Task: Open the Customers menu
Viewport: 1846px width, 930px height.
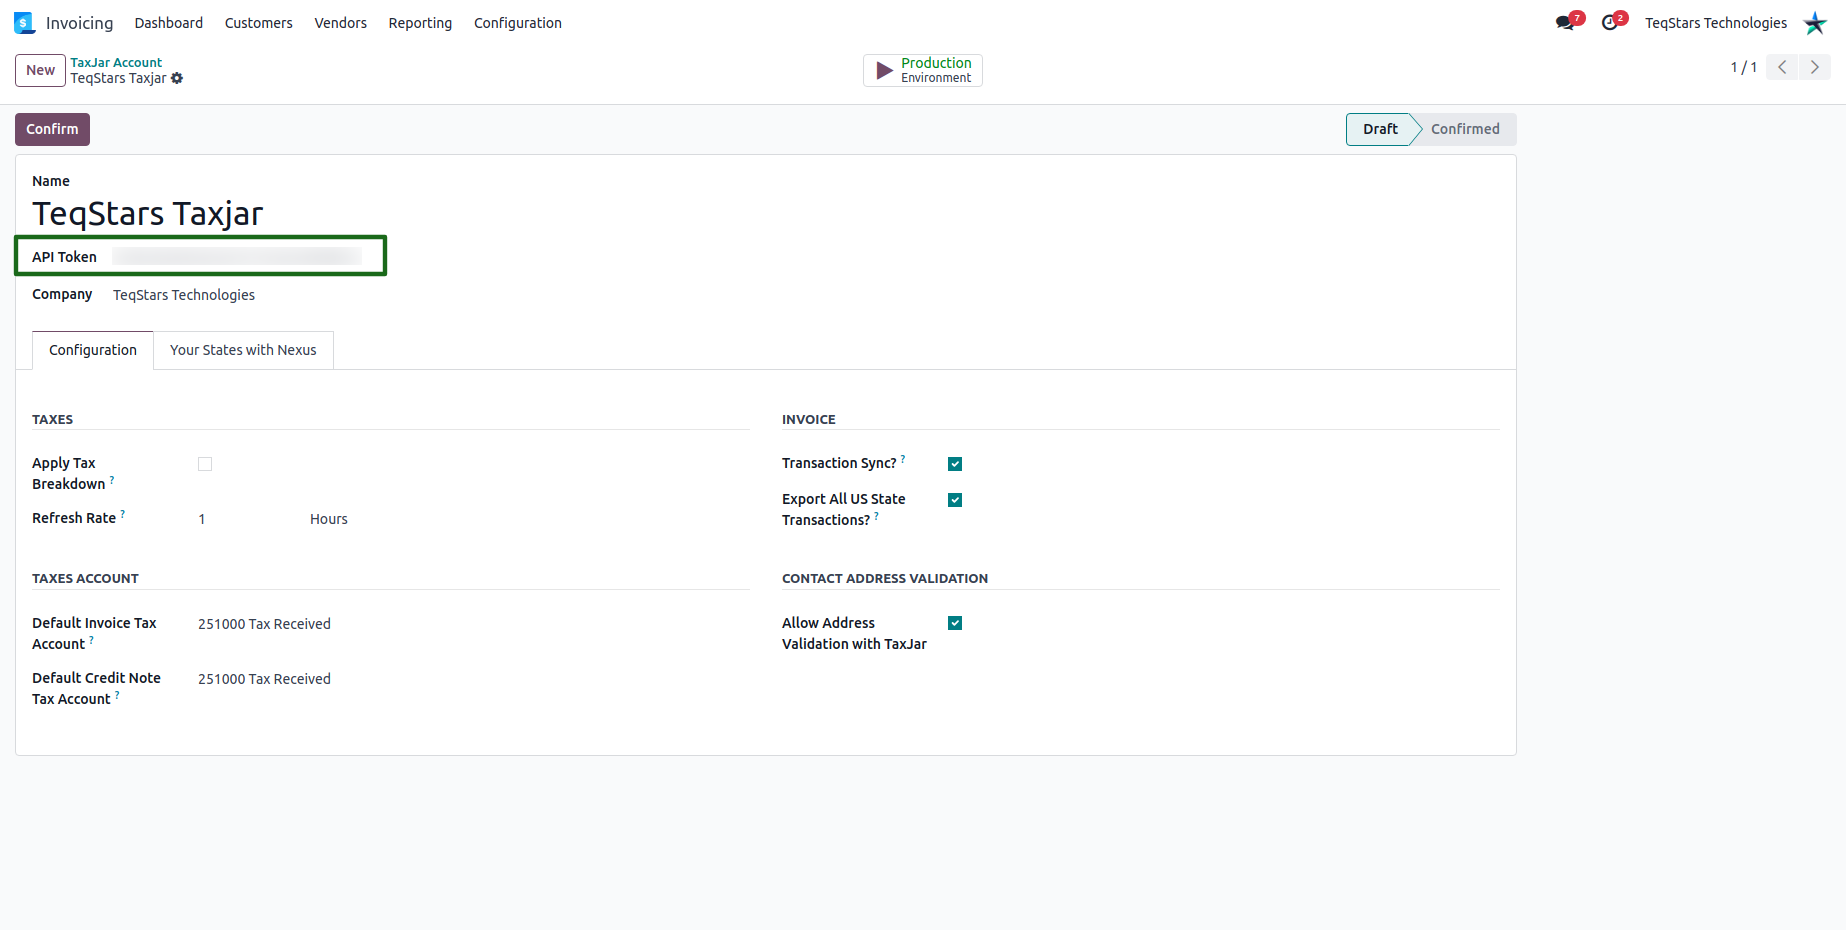Action: pyautogui.click(x=259, y=23)
